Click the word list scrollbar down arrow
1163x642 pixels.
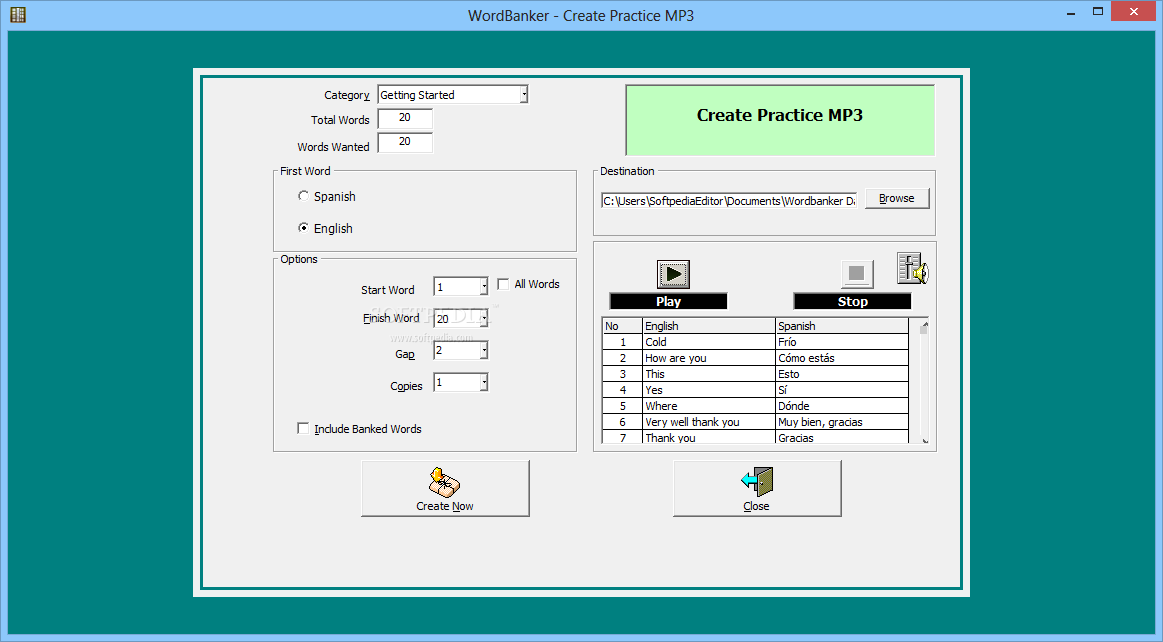click(924, 439)
